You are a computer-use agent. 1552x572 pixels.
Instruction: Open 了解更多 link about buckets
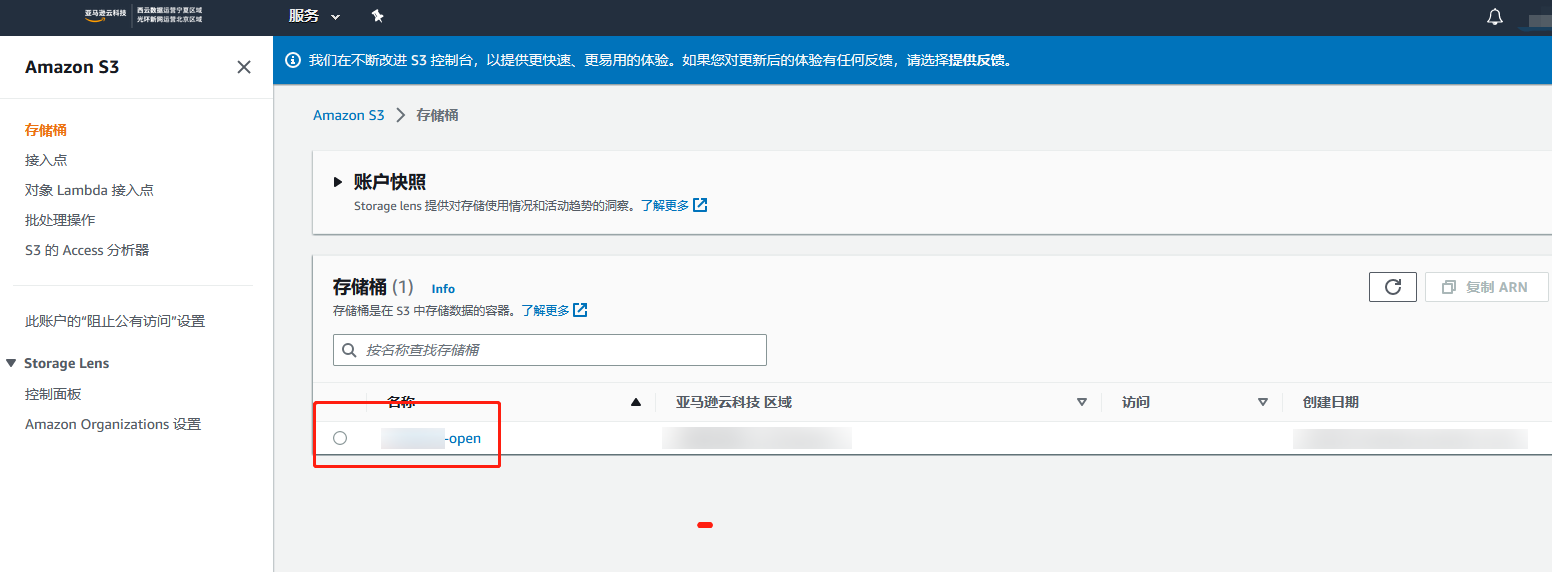pyautogui.click(x=553, y=310)
